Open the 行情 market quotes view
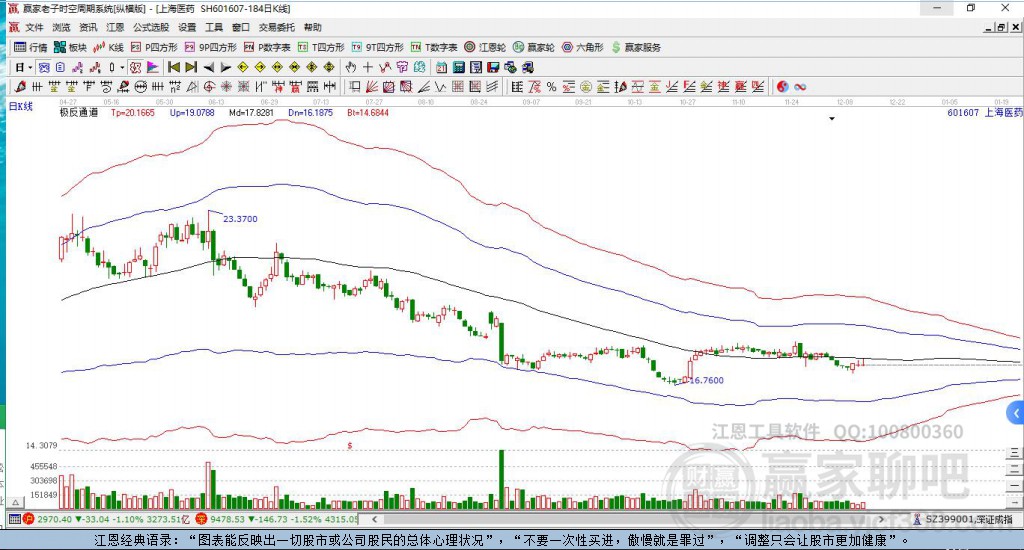 [31, 47]
